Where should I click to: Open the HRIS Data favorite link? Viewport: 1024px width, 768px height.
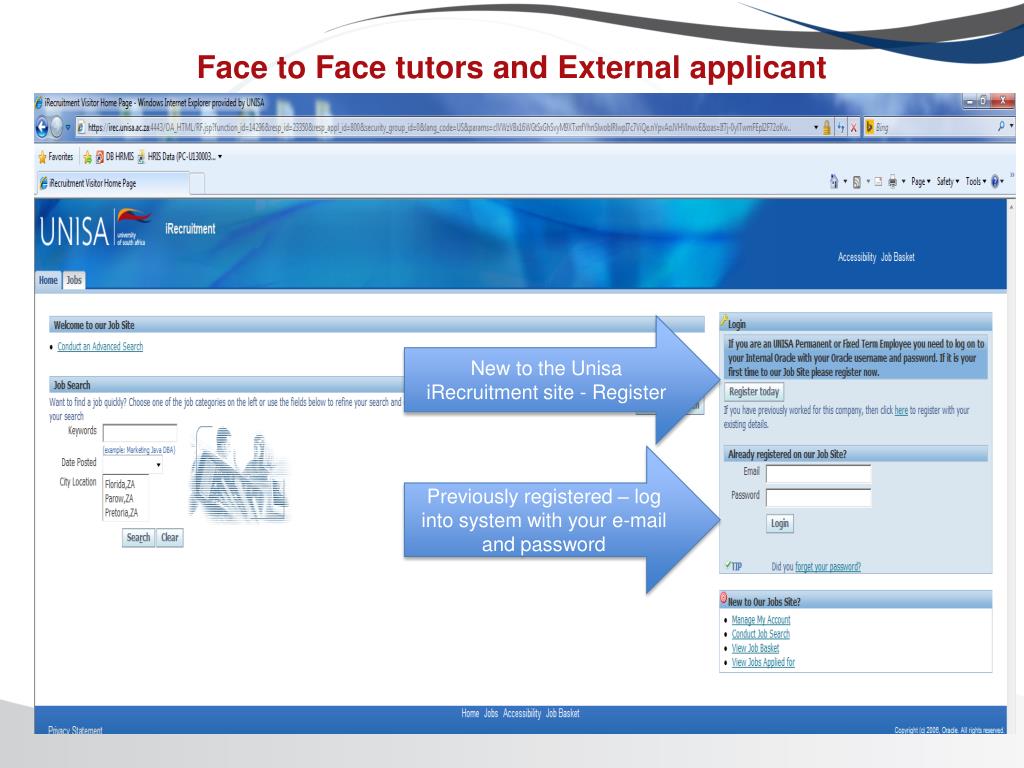point(176,157)
